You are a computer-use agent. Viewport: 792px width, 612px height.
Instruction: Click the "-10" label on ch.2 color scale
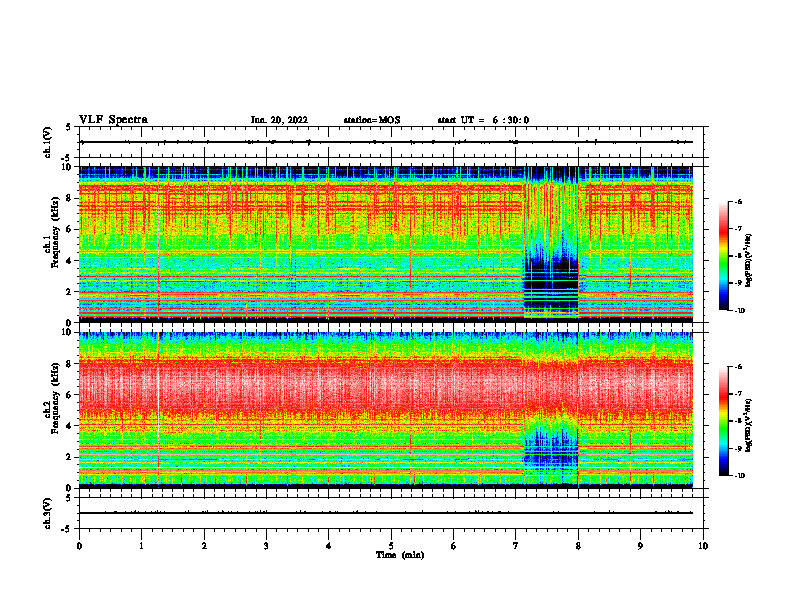point(739,476)
